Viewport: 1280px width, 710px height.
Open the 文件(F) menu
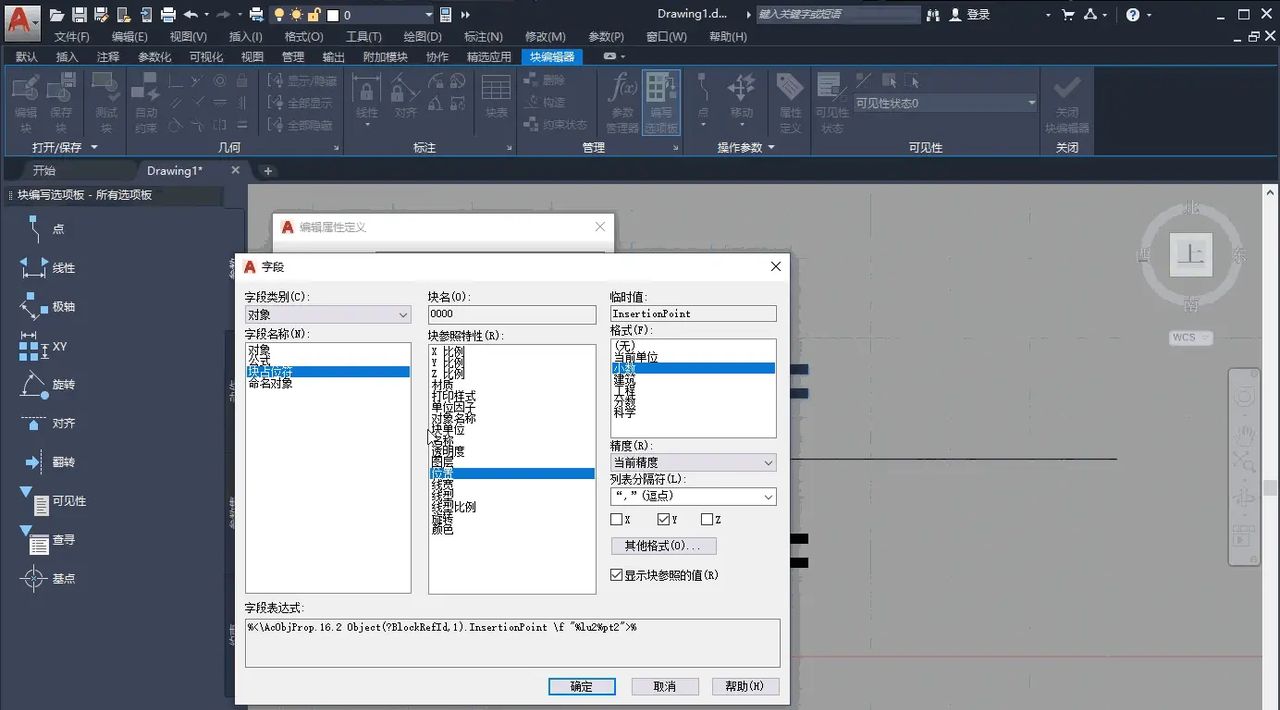point(72,36)
